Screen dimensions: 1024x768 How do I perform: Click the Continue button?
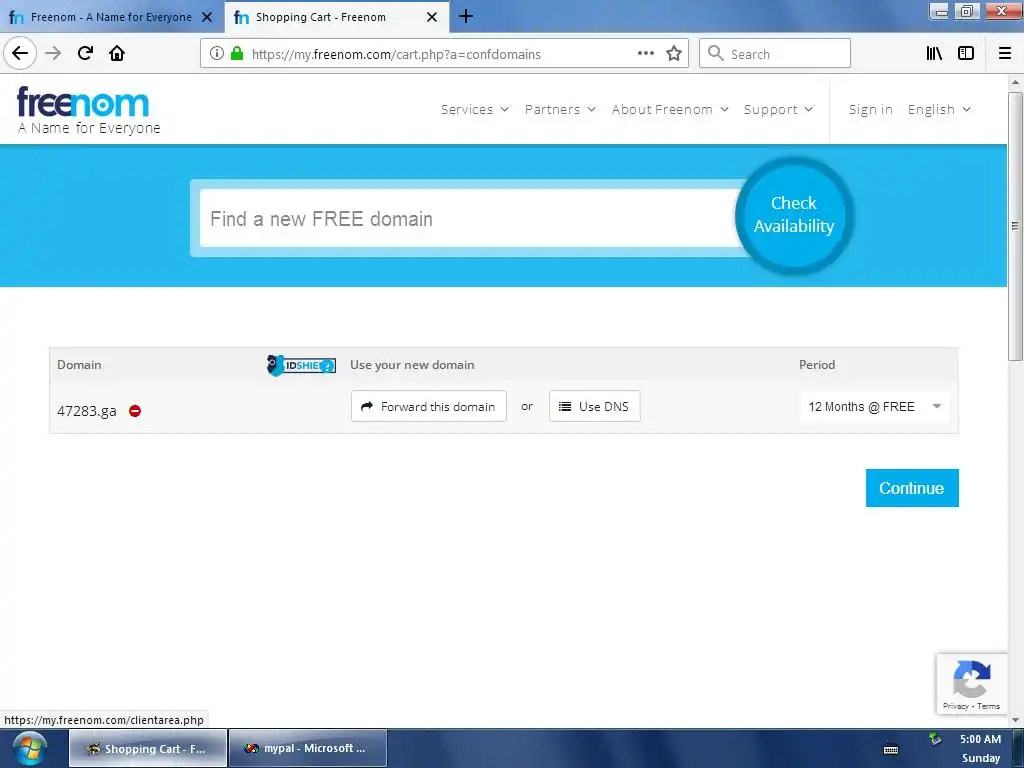(x=912, y=488)
